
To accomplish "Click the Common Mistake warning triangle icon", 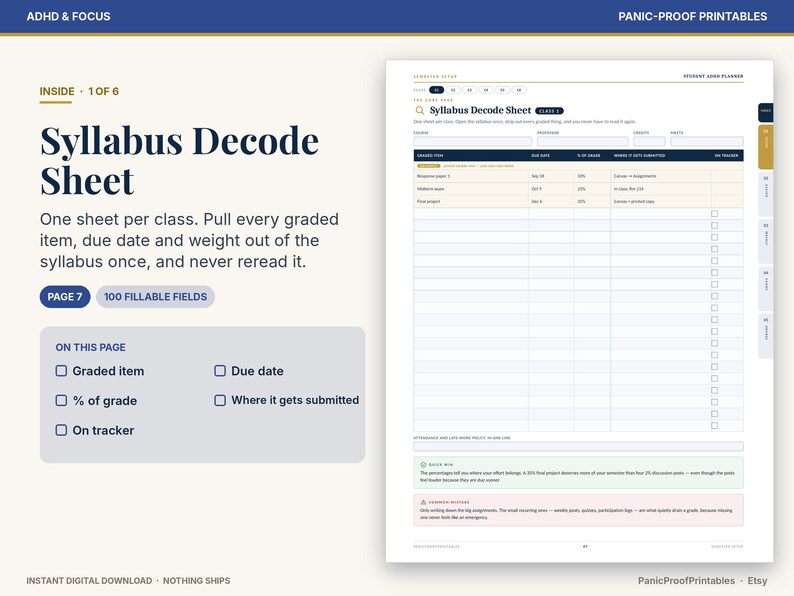I will point(423,502).
